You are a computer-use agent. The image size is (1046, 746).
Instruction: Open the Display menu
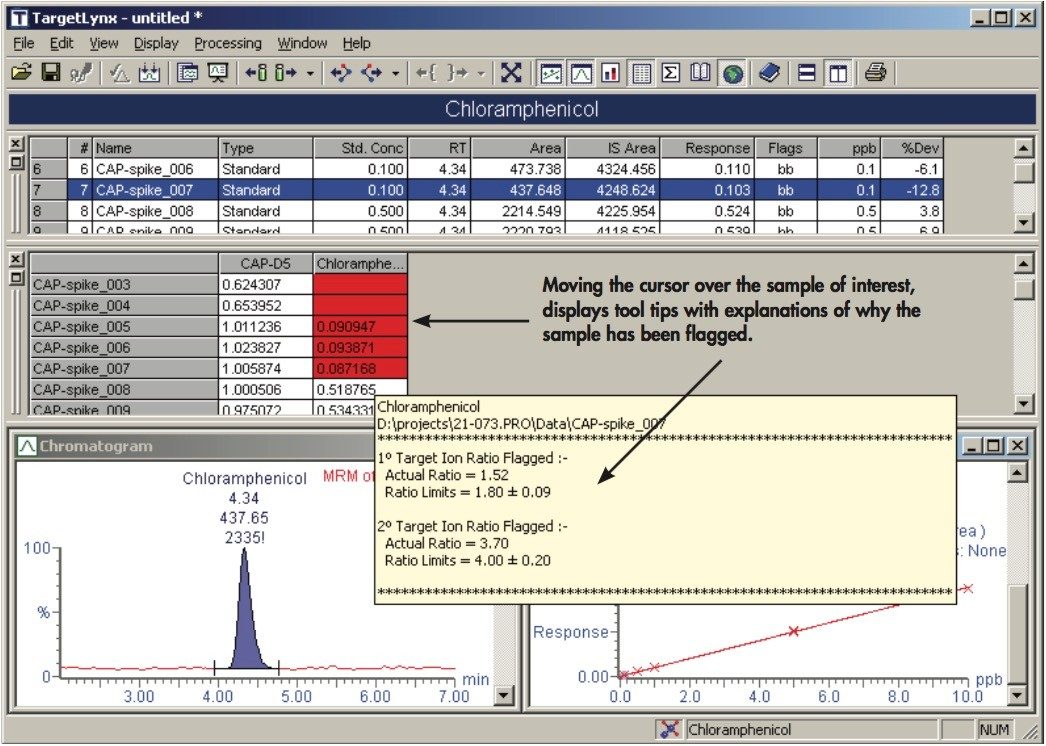click(x=155, y=43)
